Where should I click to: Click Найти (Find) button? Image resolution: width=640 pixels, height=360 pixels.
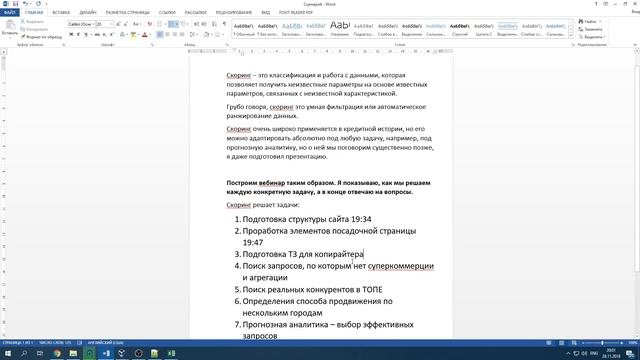point(590,21)
